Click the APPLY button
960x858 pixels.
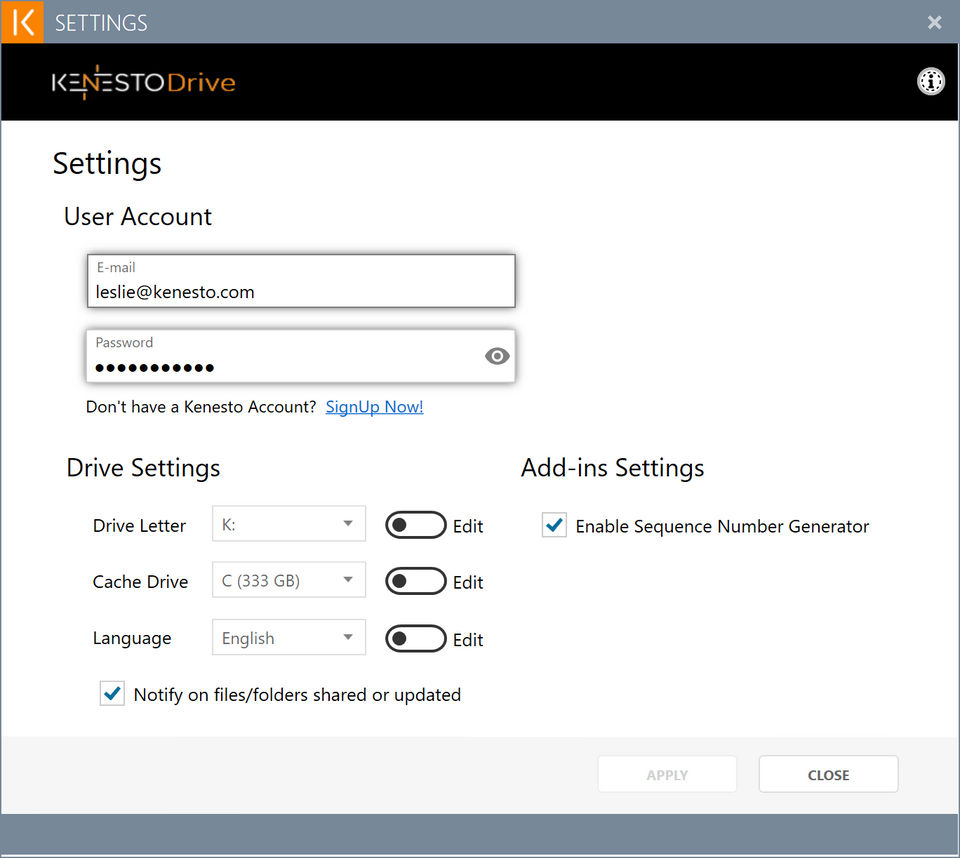click(x=667, y=775)
